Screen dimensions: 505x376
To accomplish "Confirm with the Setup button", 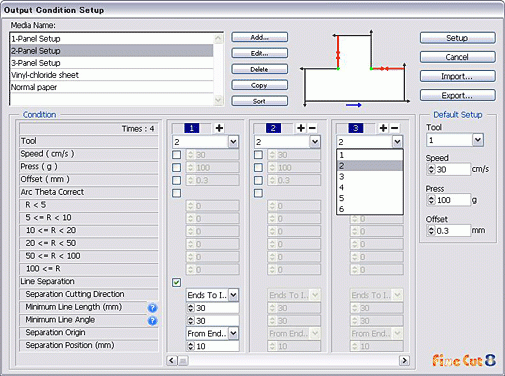I will [457, 38].
